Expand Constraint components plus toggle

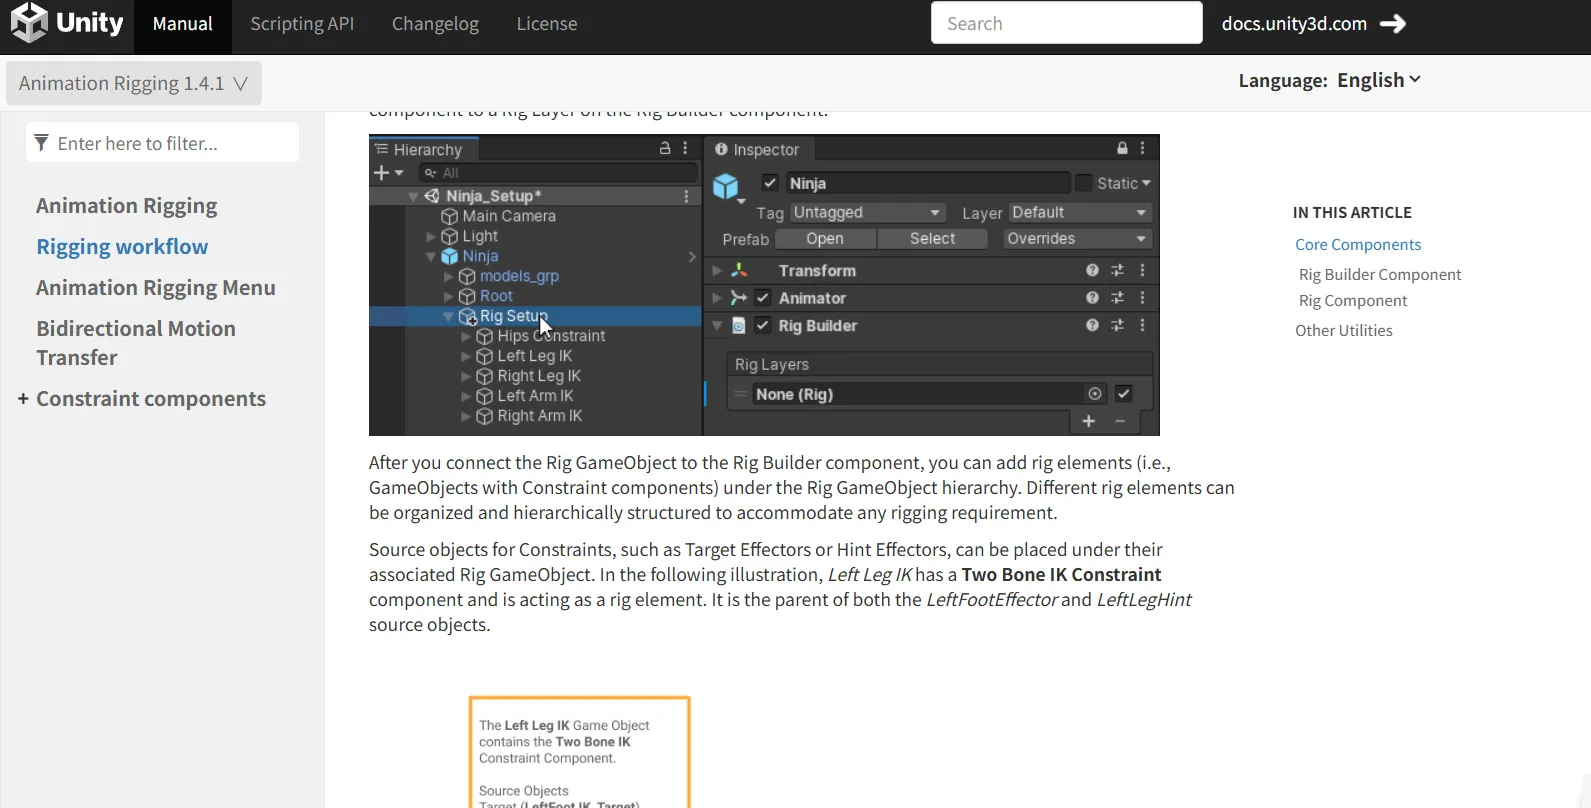point(23,399)
